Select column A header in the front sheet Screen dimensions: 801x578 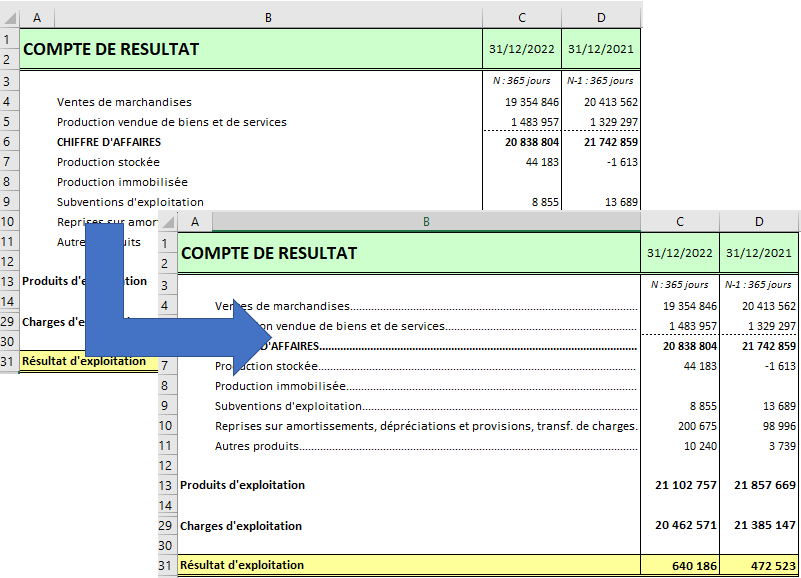click(x=195, y=222)
